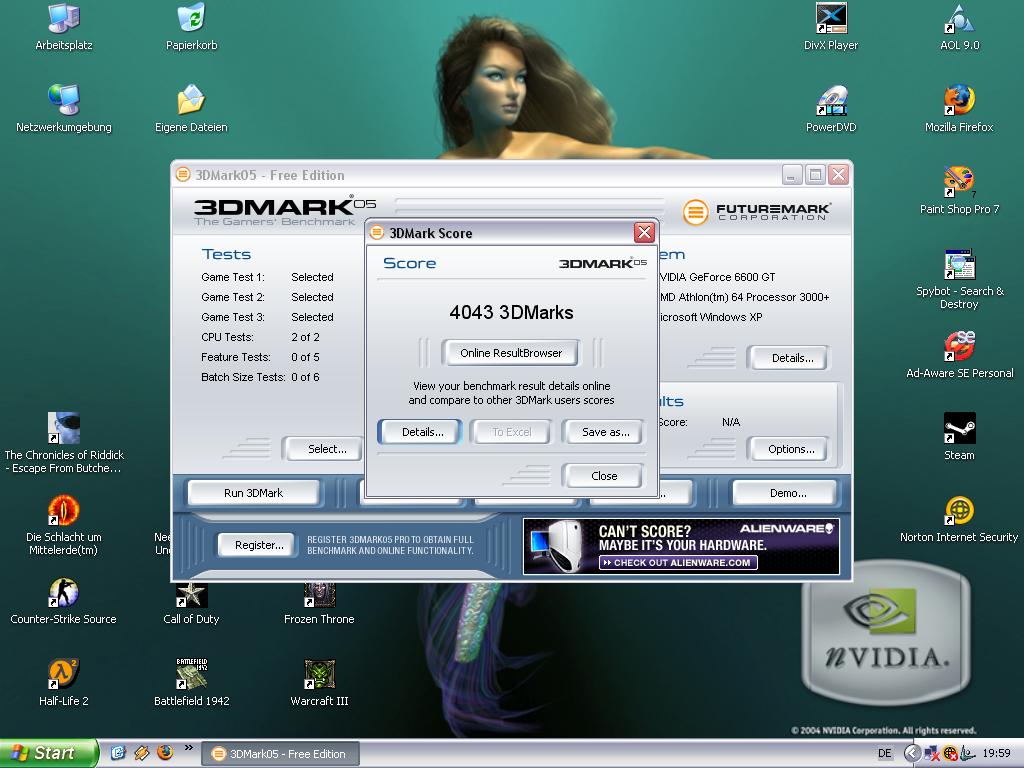Open the DE language indicator on the taskbar
Image resolution: width=1024 pixels, height=768 pixels.
pos(885,753)
